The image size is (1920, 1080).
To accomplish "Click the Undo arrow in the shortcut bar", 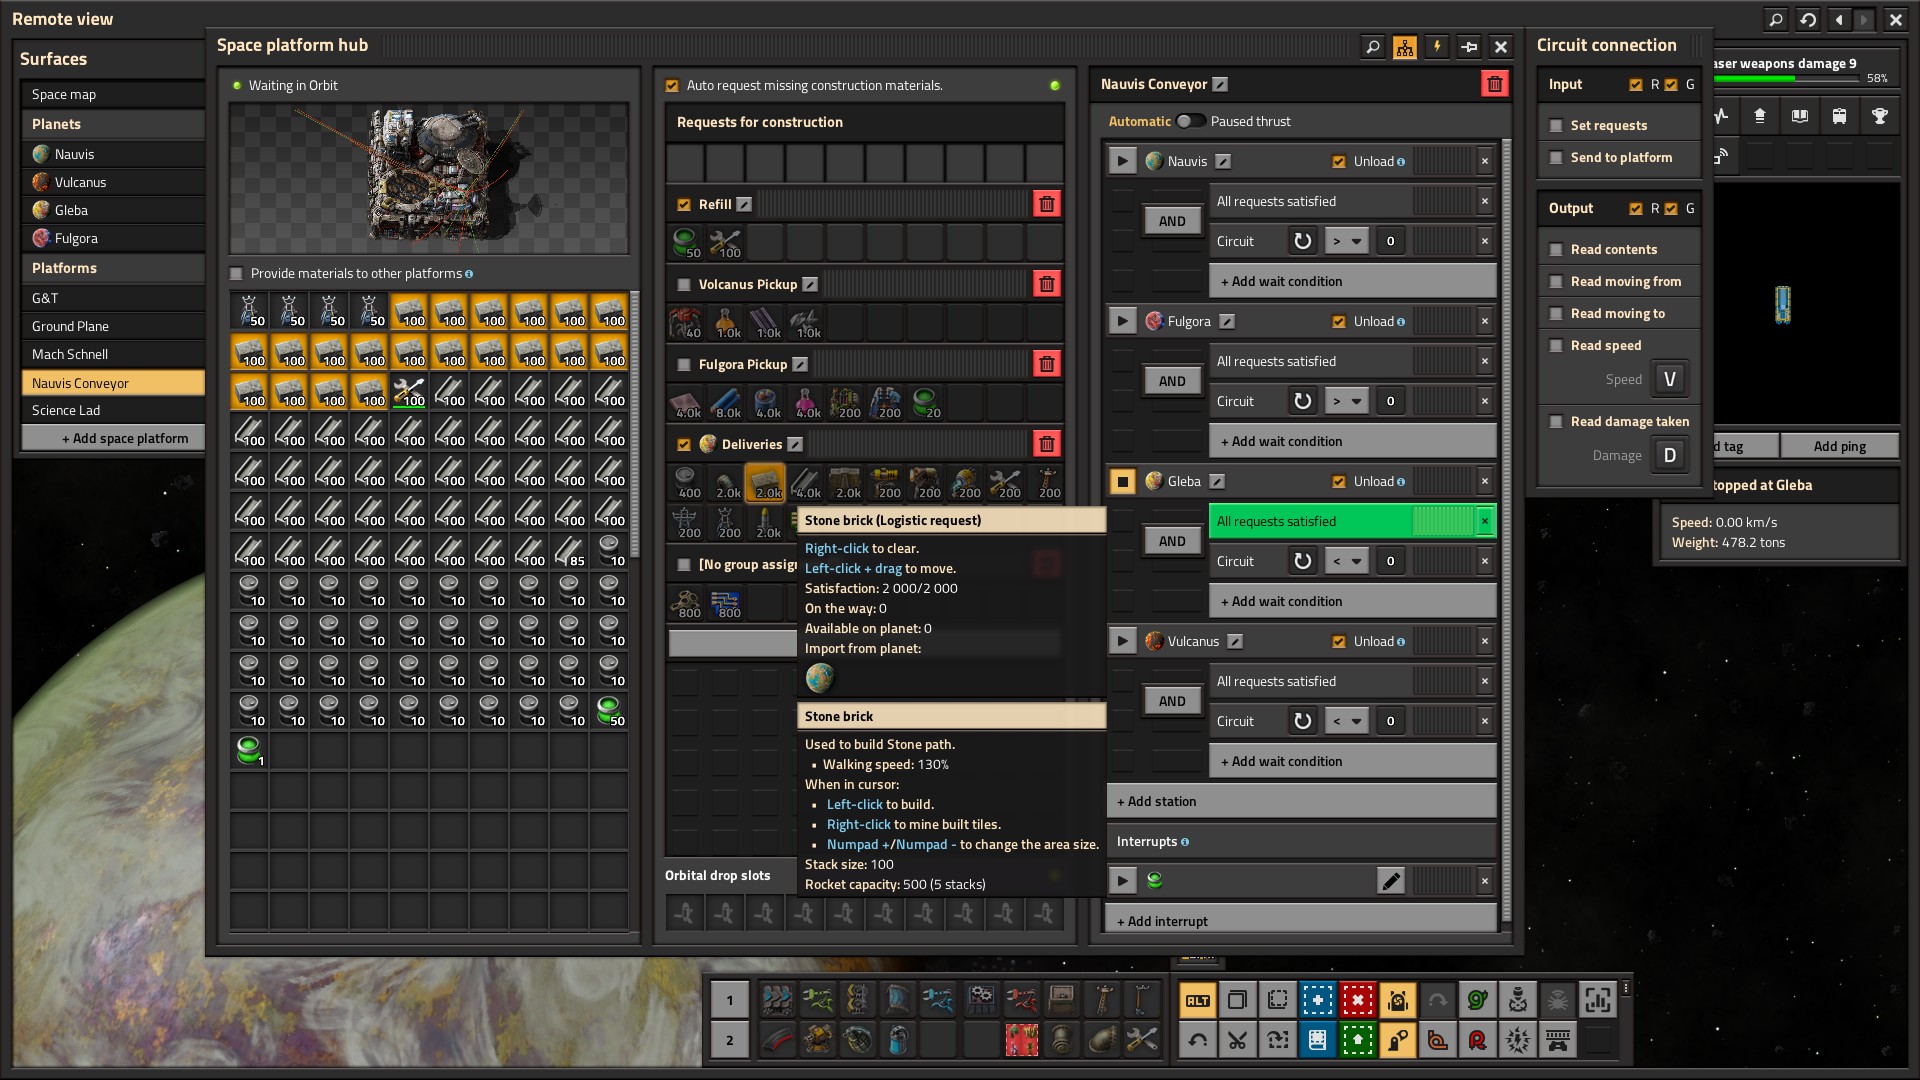I will tap(1197, 1040).
